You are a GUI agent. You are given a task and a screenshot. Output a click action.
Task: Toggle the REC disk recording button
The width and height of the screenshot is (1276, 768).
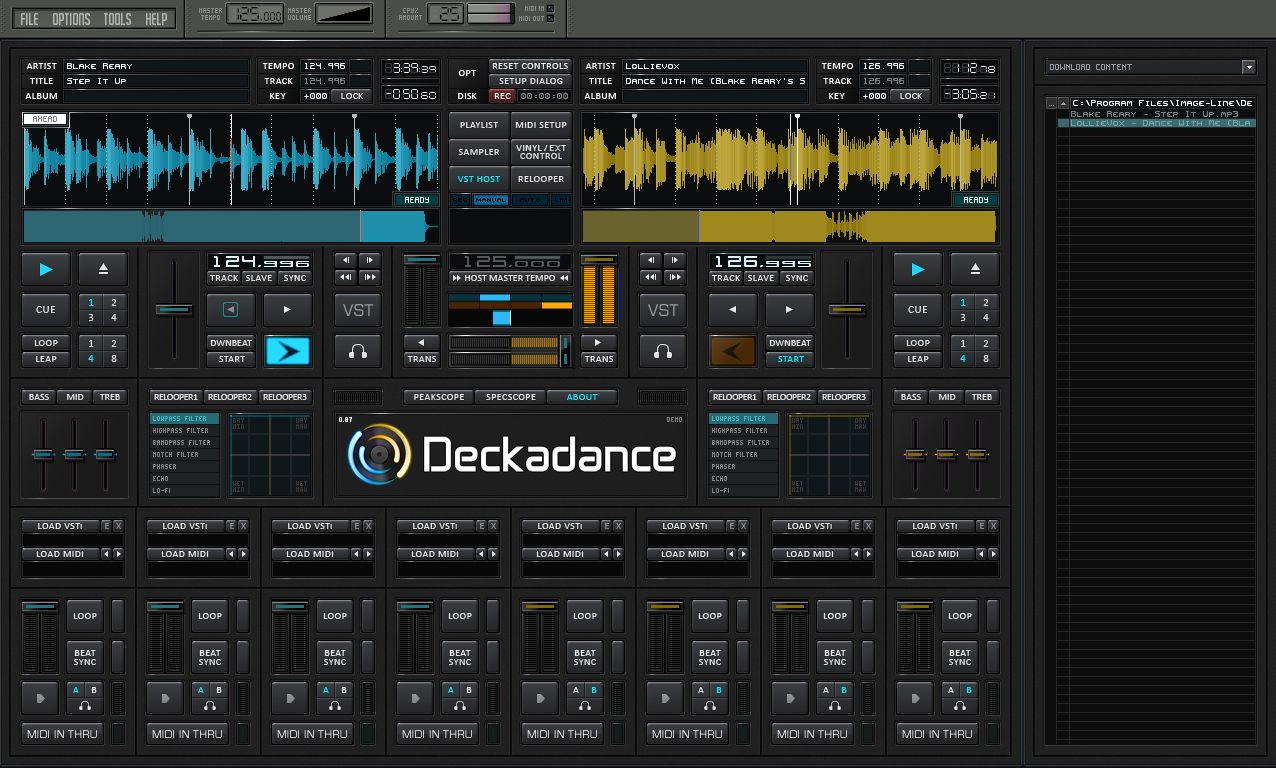click(501, 96)
